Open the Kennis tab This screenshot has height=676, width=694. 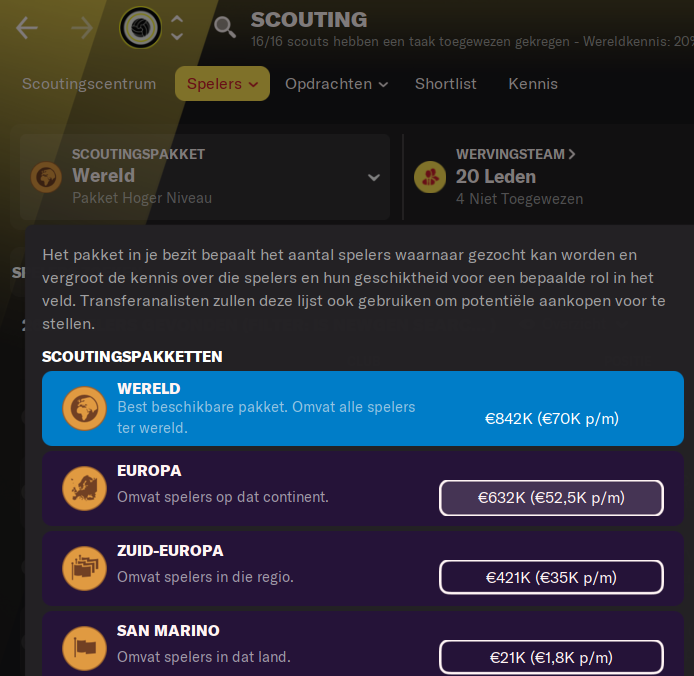[533, 84]
